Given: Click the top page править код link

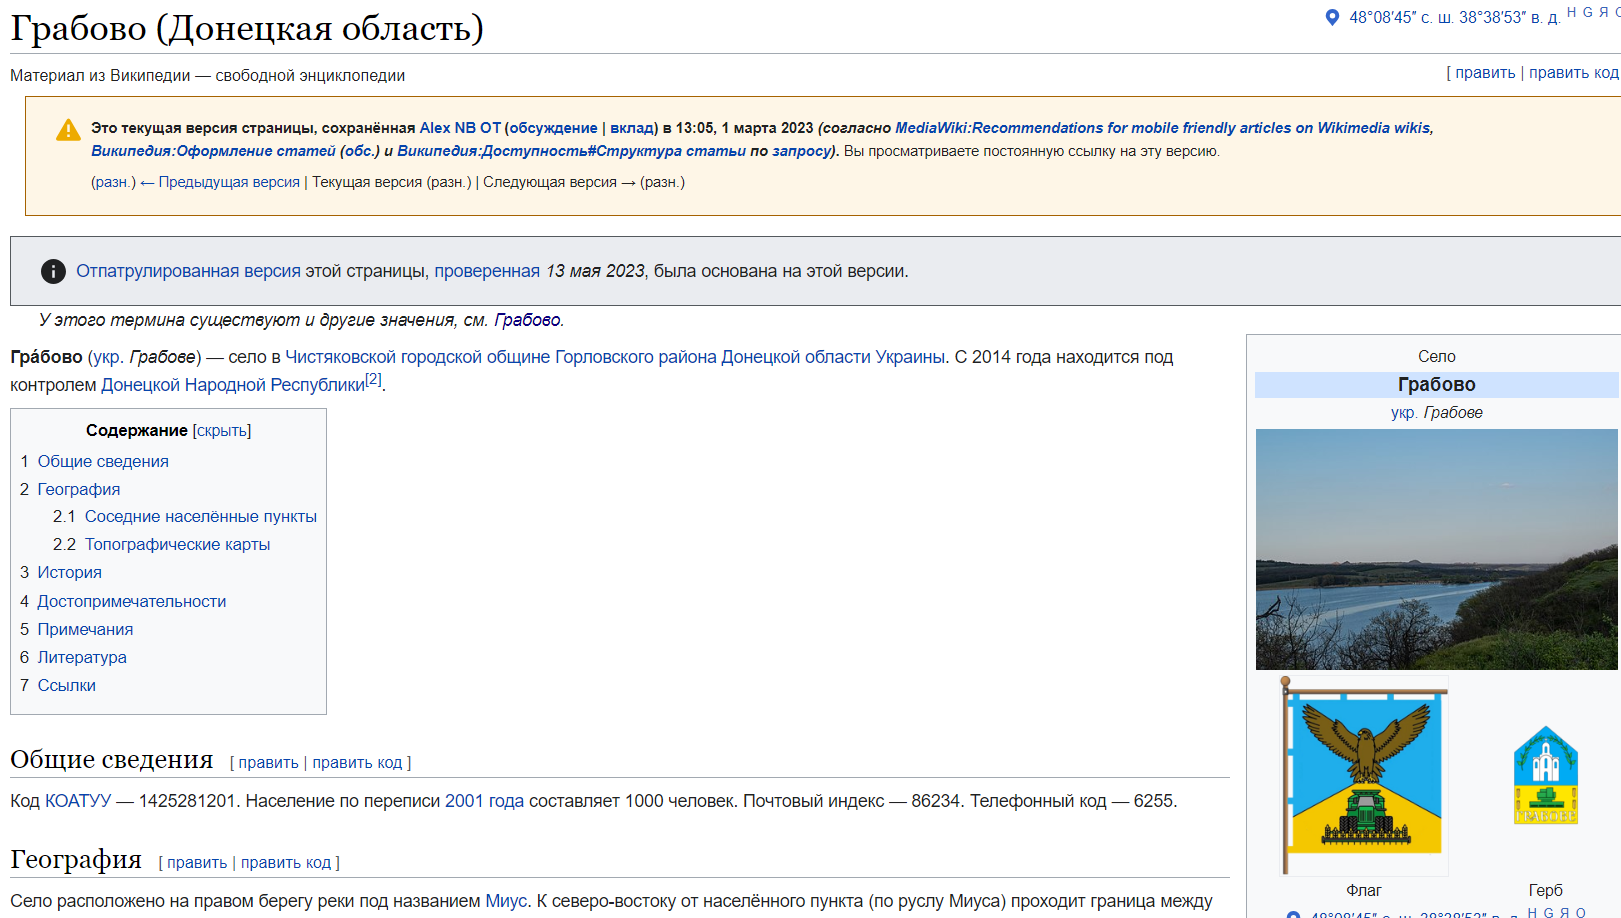Looking at the screenshot, I should pyautogui.click(x=1573, y=73).
